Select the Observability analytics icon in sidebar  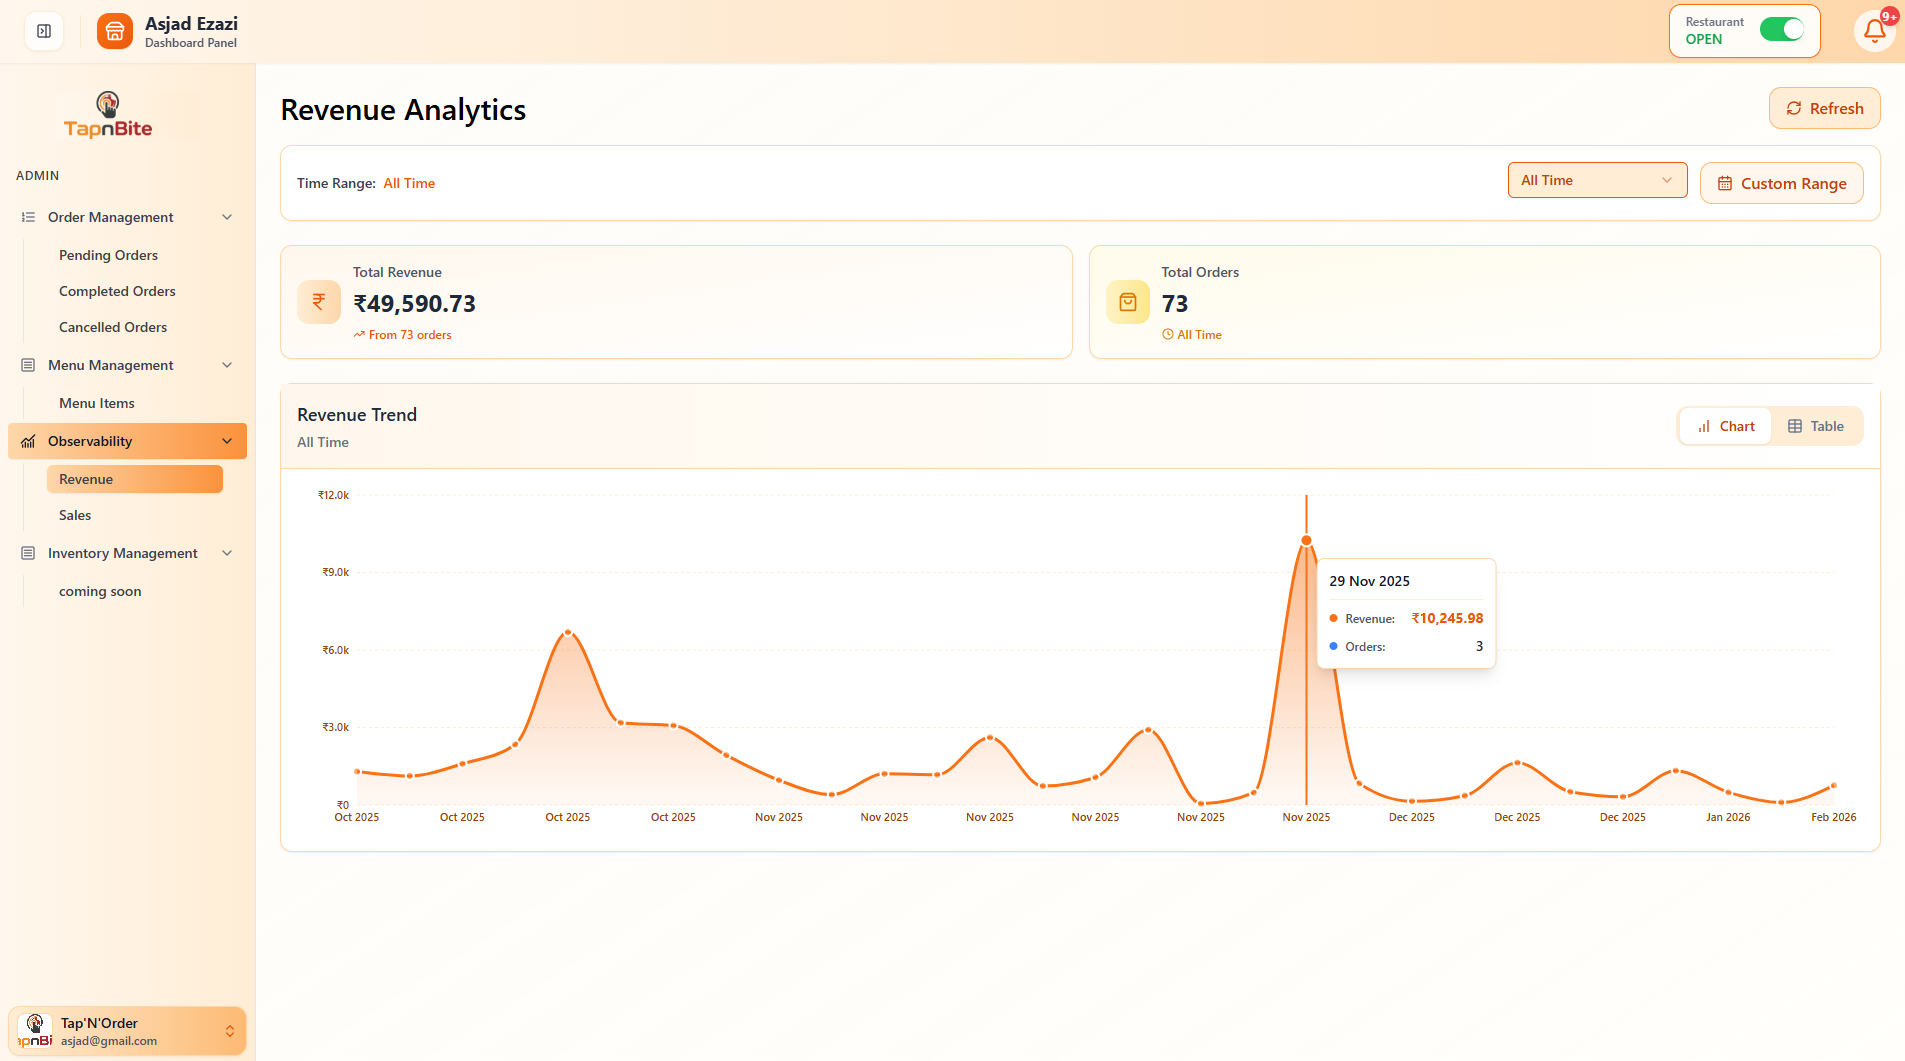click(28, 441)
